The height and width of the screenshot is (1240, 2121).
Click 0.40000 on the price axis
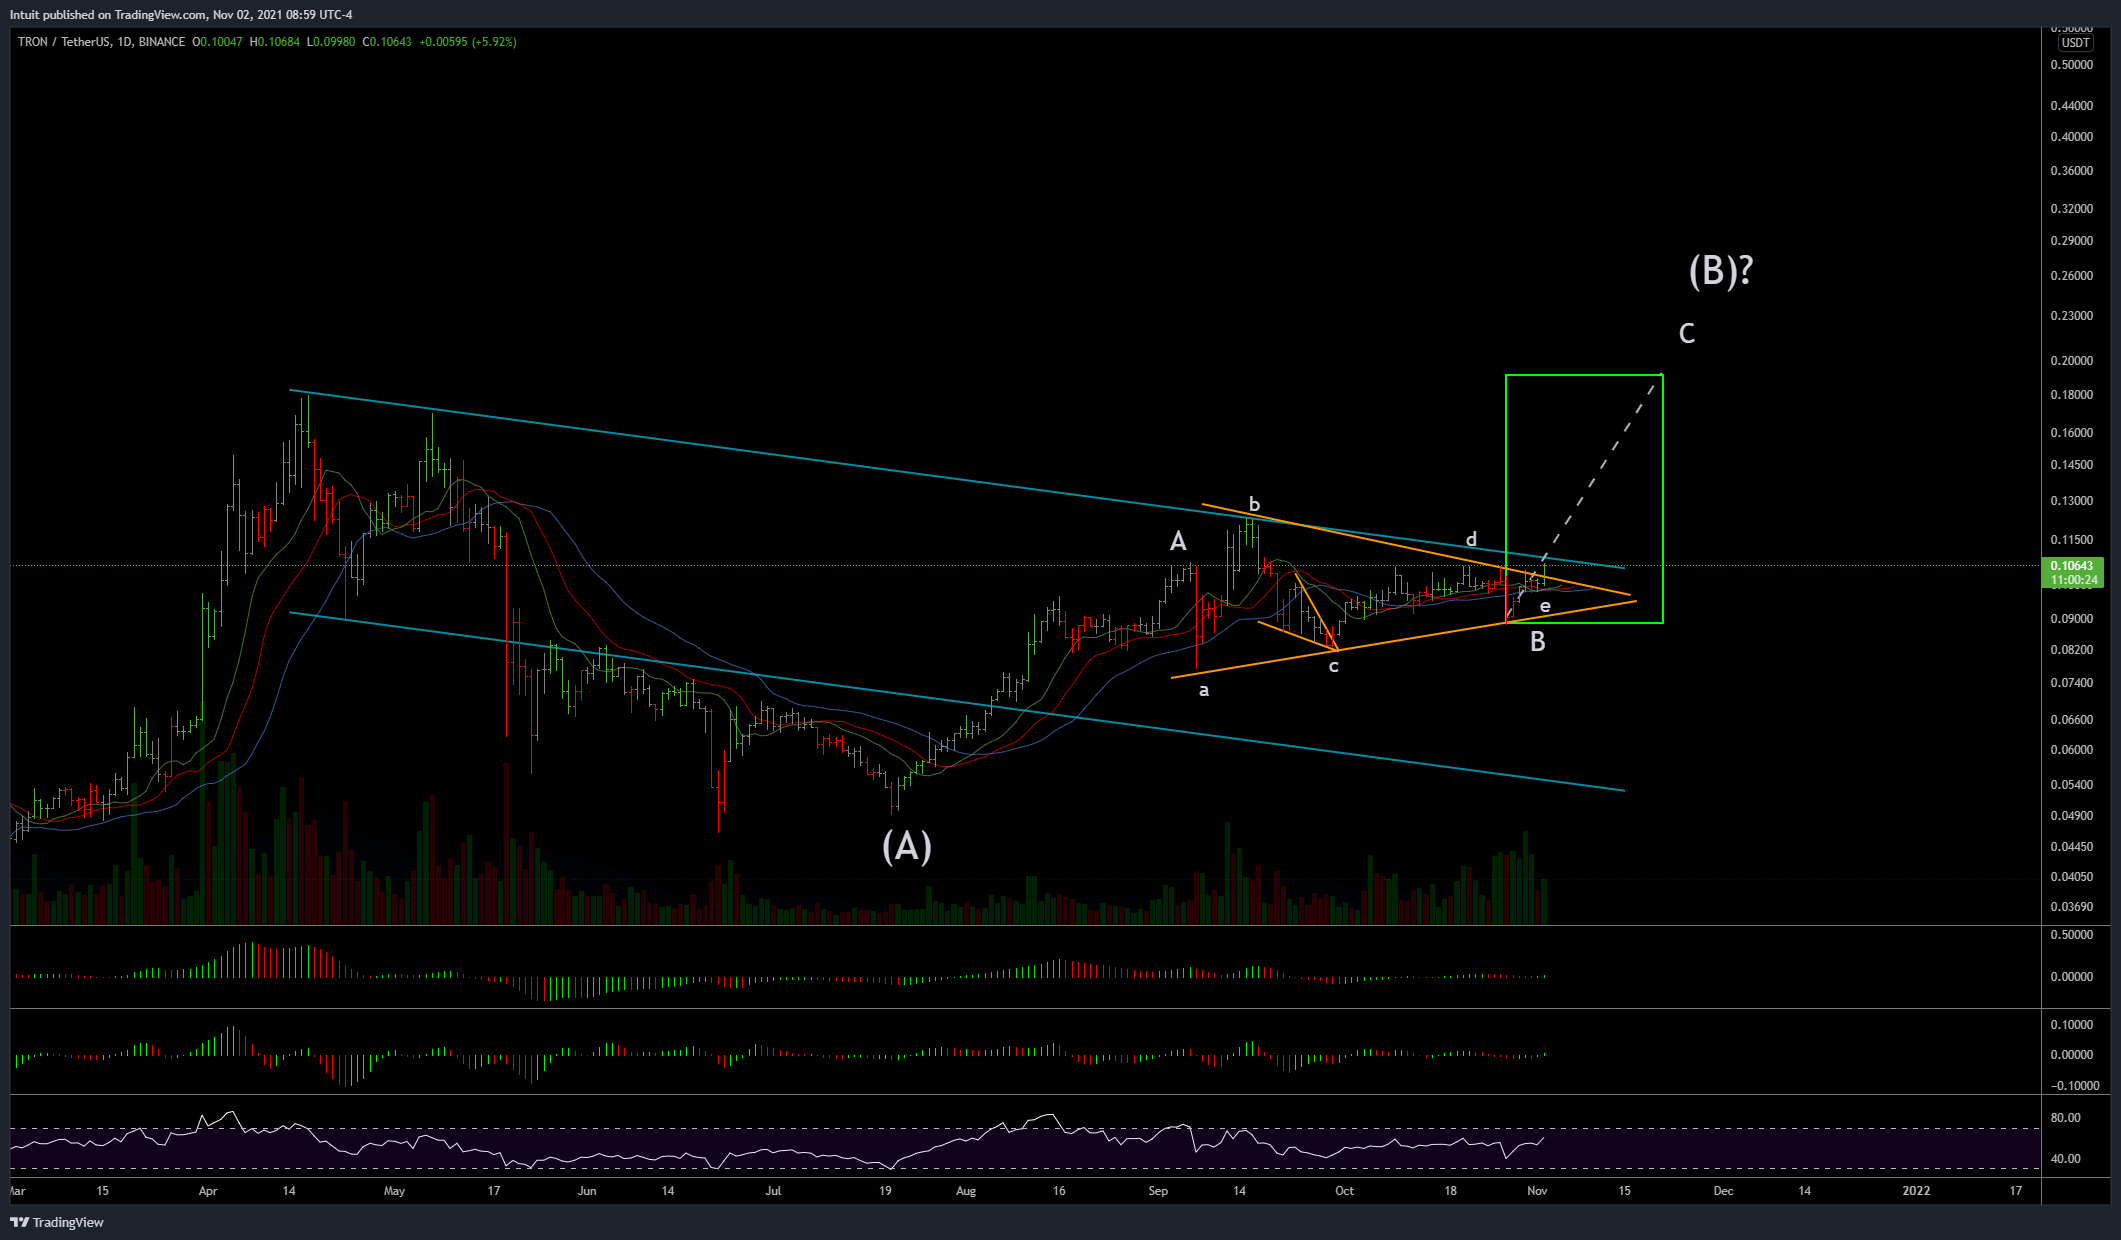[x=2071, y=137]
